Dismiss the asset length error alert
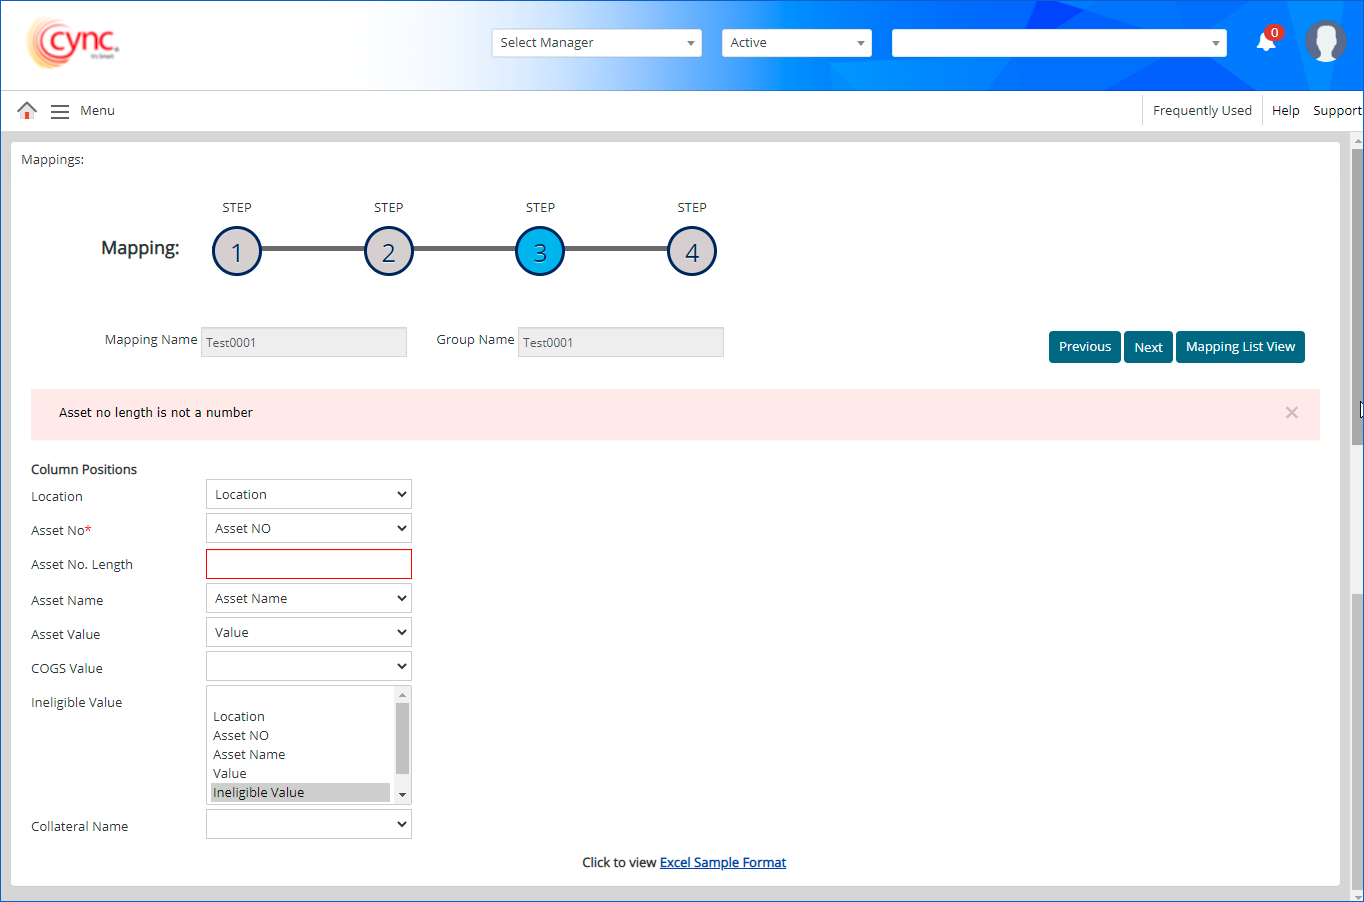 (1291, 413)
